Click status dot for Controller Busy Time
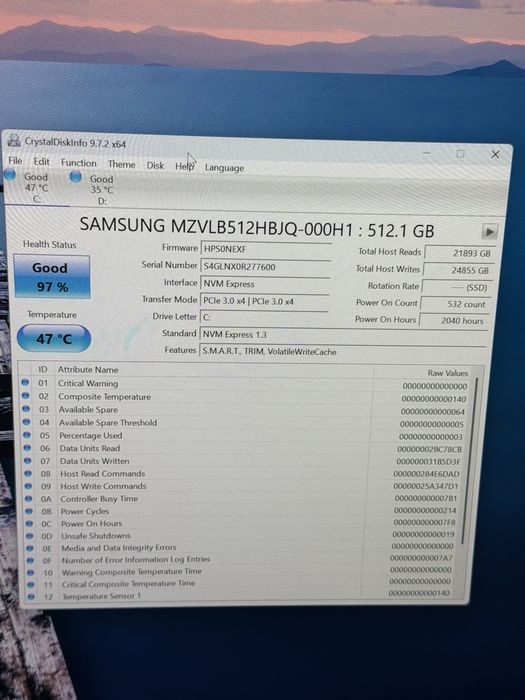 click(29, 498)
